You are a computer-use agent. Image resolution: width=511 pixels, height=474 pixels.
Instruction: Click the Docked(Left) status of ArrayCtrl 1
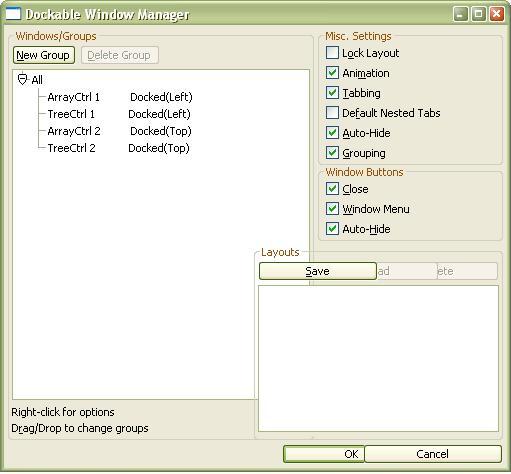[161, 97]
